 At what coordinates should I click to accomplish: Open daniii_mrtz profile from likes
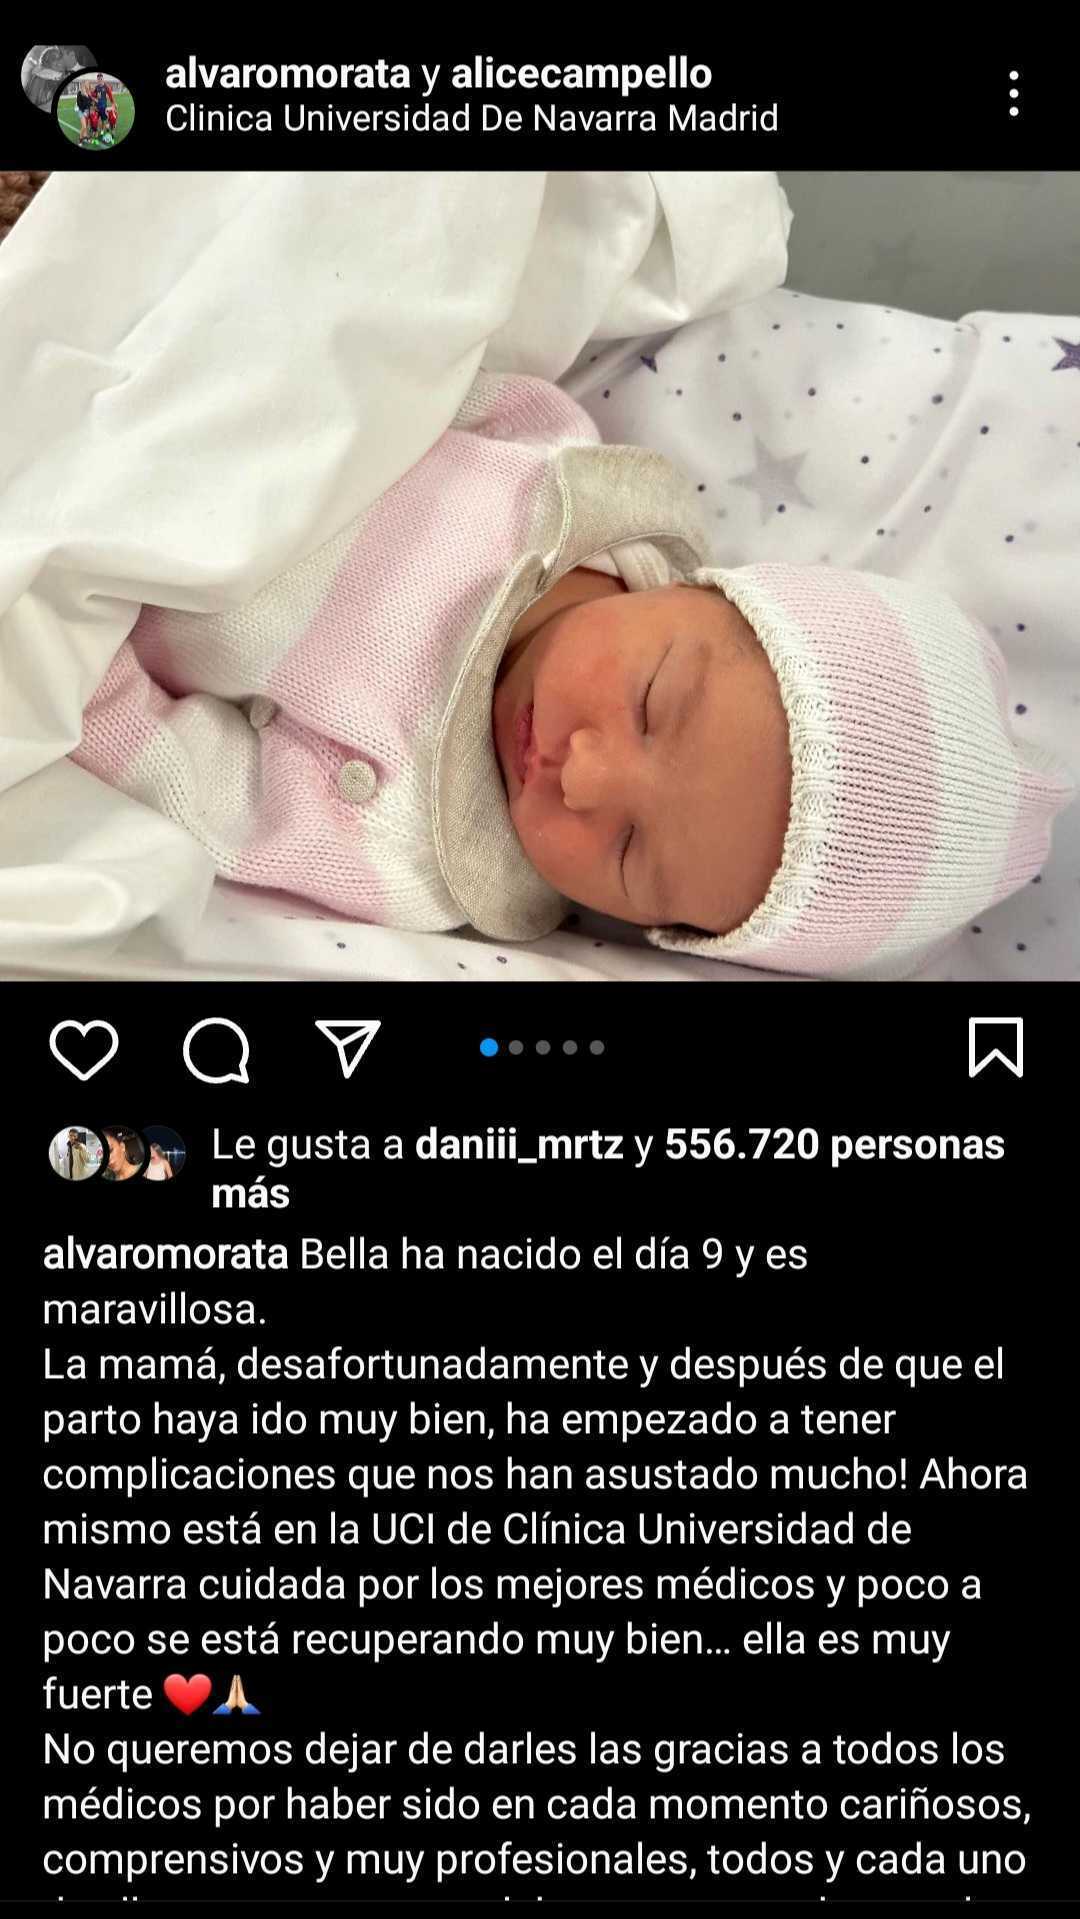[519, 1144]
